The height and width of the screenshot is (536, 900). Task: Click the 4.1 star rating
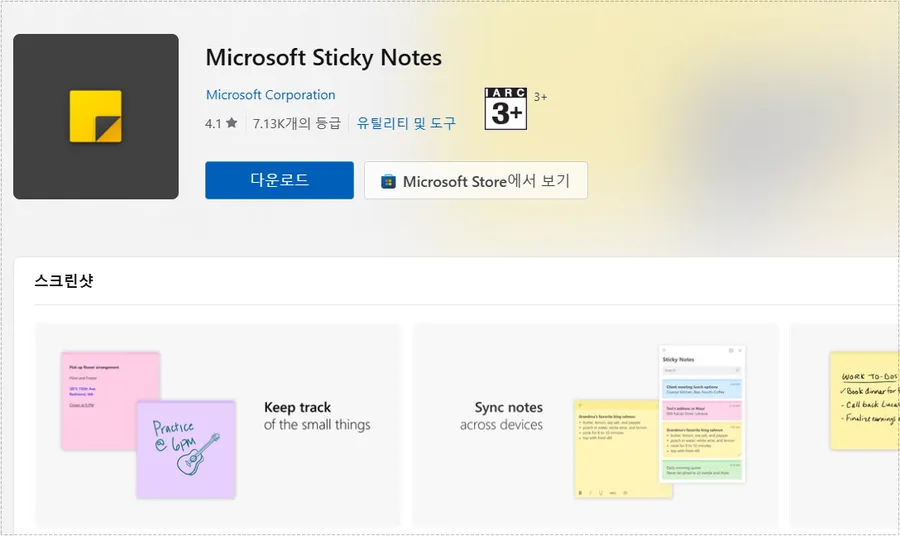click(x=221, y=123)
